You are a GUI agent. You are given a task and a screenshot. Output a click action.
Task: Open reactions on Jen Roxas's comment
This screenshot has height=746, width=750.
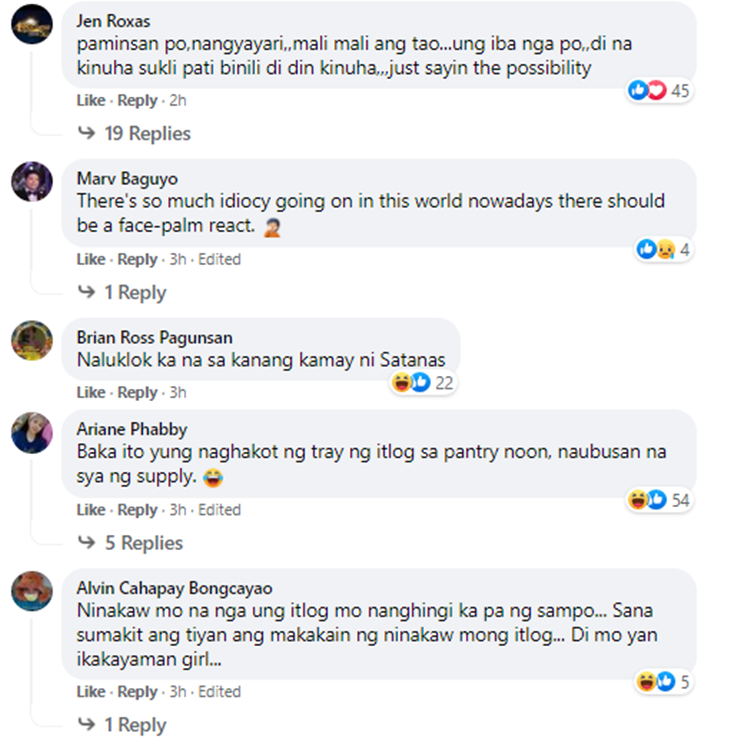(660, 90)
